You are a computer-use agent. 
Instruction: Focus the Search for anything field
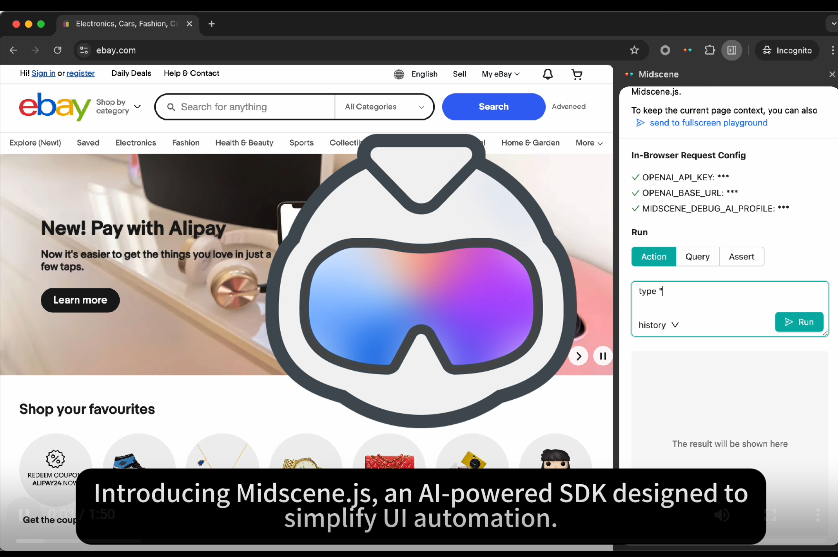pos(245,107)
